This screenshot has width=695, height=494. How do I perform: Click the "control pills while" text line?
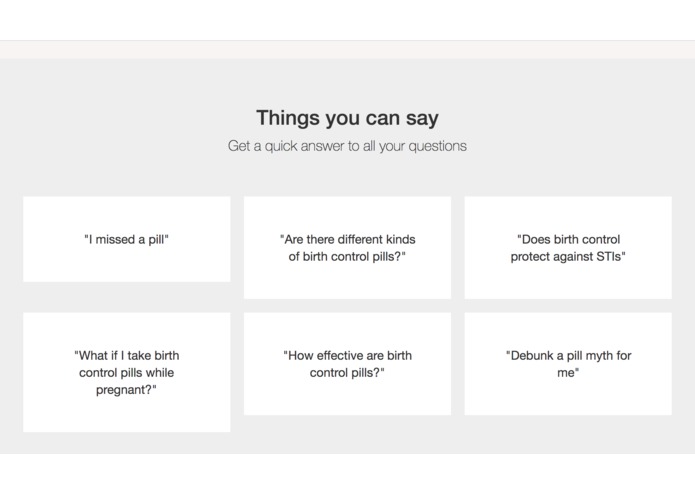click(126, 373)
